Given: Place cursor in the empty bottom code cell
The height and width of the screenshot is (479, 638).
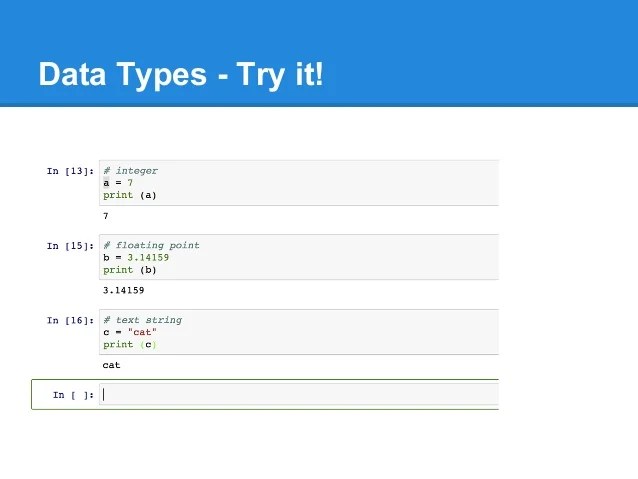Looking at the screenshot, I should point(300,394).
